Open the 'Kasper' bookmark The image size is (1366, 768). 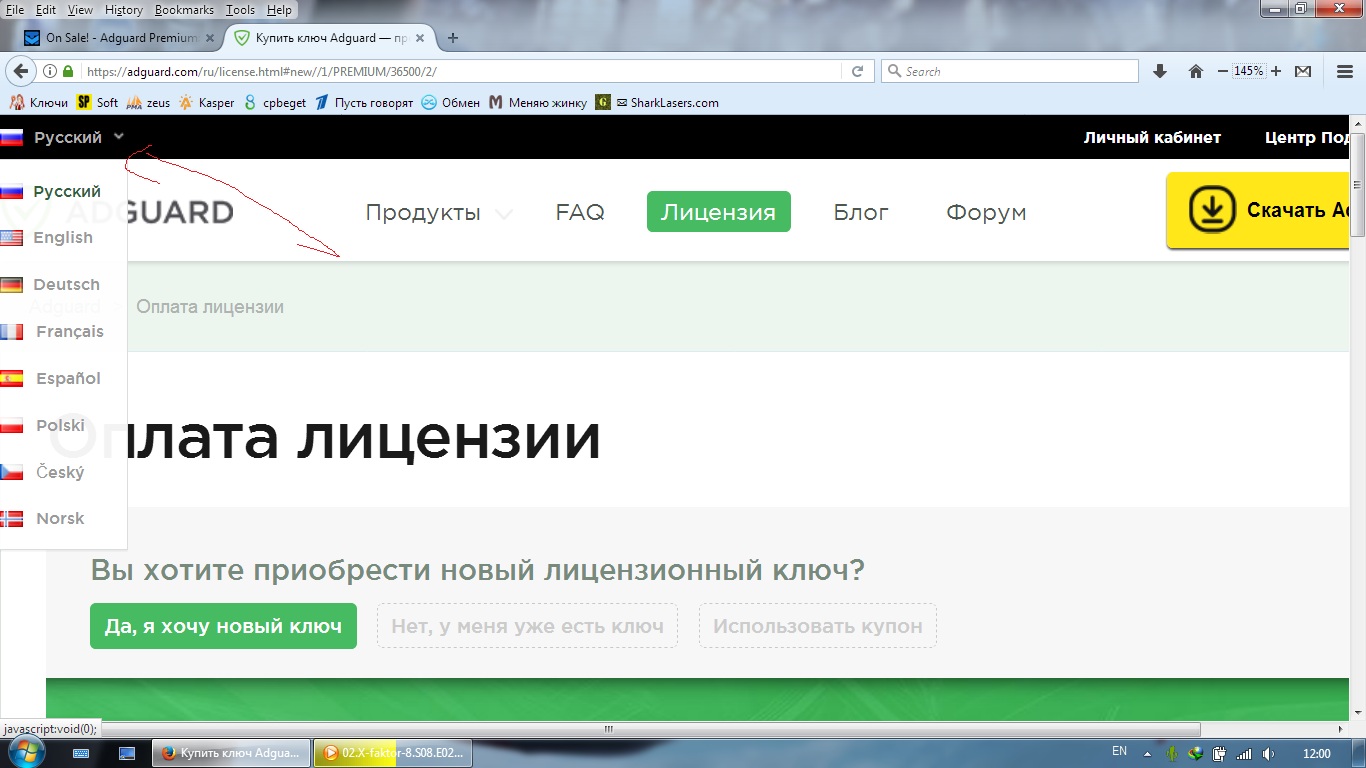pyautogui.click(x=206, y=102)
